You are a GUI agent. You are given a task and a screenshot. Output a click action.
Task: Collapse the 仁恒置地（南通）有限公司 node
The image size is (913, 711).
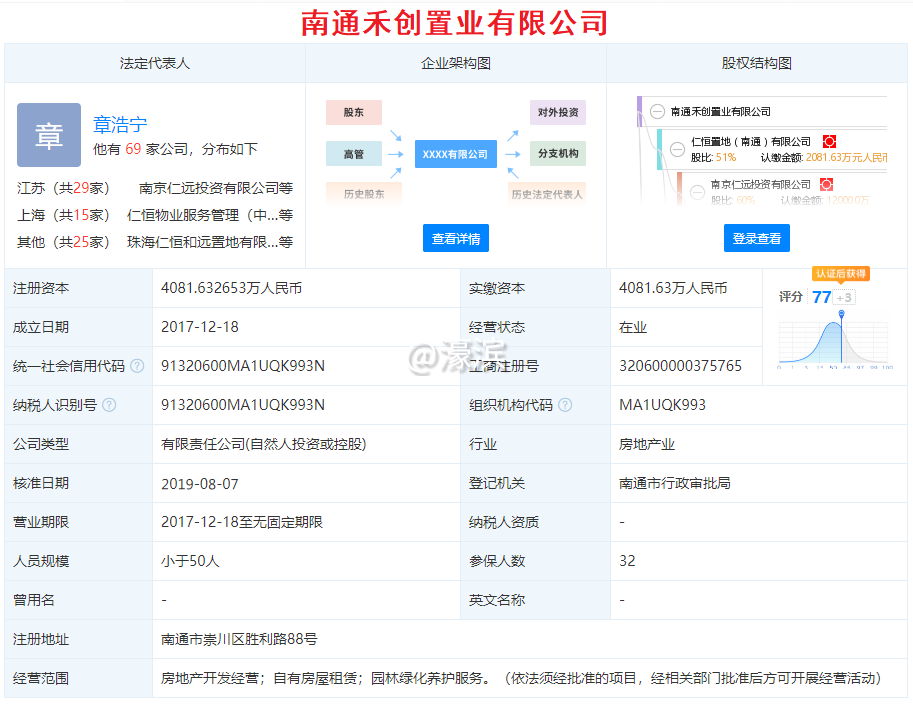(x=677, y=148)
